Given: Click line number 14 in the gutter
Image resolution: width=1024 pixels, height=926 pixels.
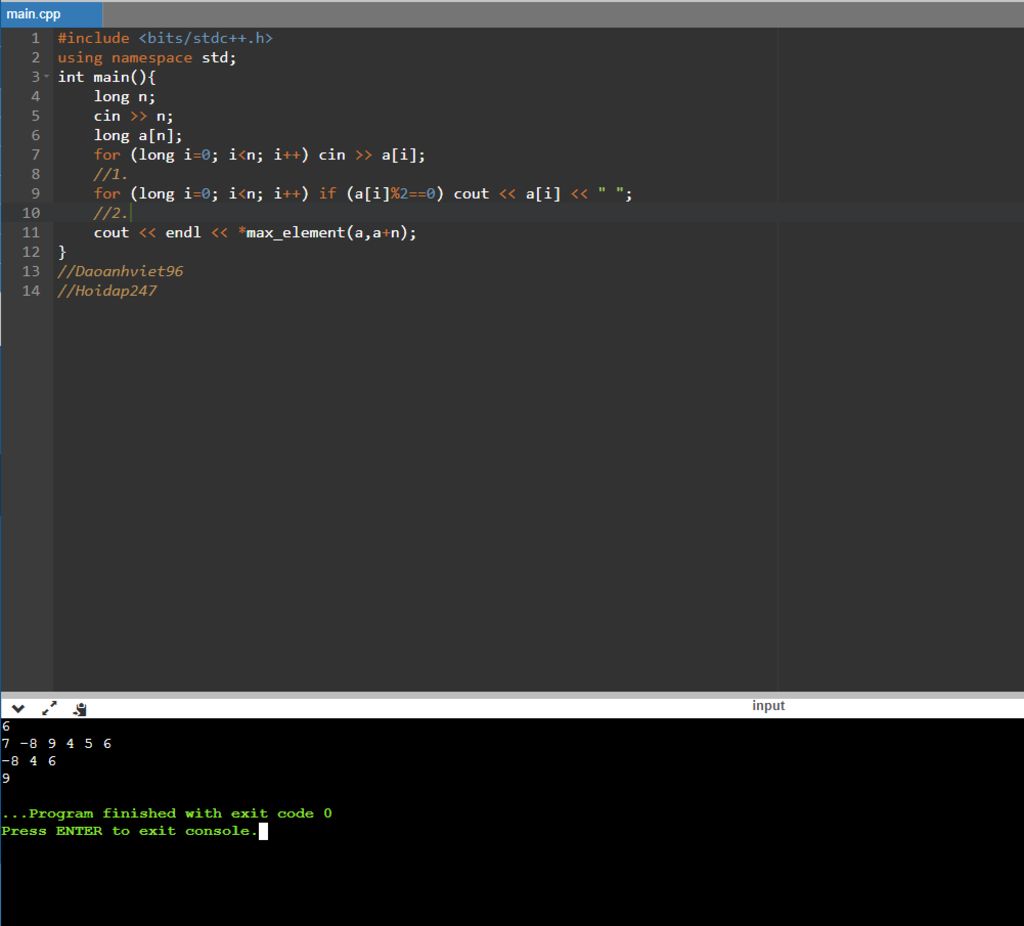Looking at the screenshot, I should coord(31,291).
